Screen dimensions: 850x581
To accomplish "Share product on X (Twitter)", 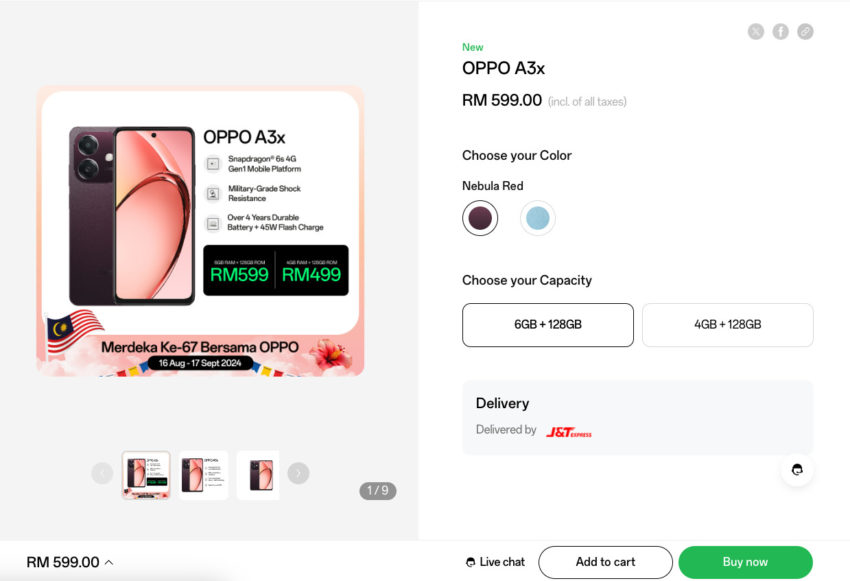I will [756, 32].
